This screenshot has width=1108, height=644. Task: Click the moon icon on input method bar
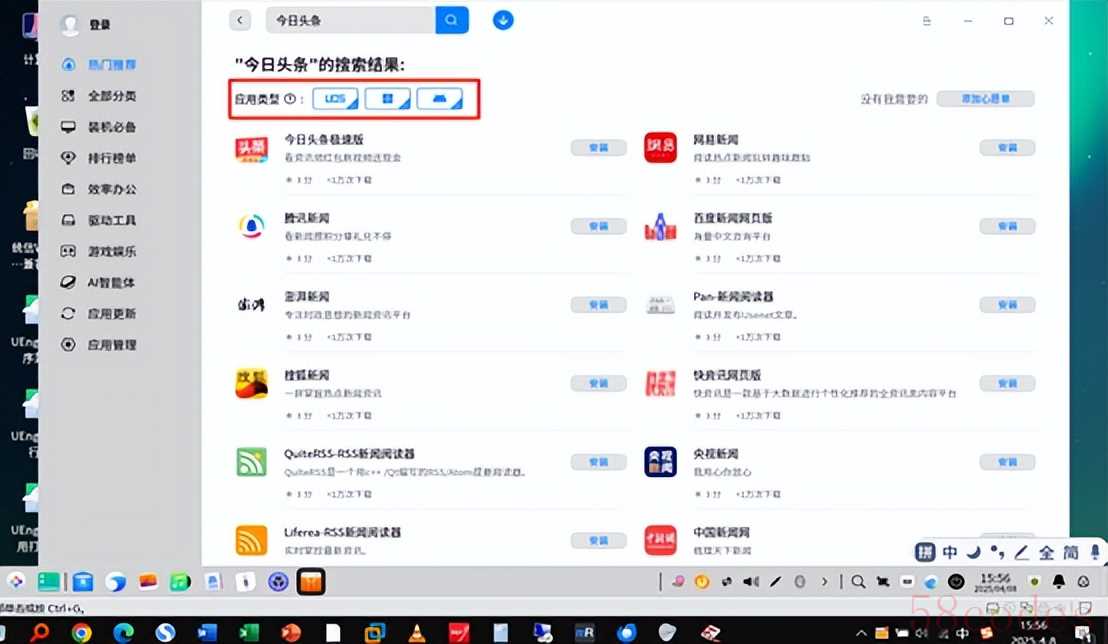(973, 552)
